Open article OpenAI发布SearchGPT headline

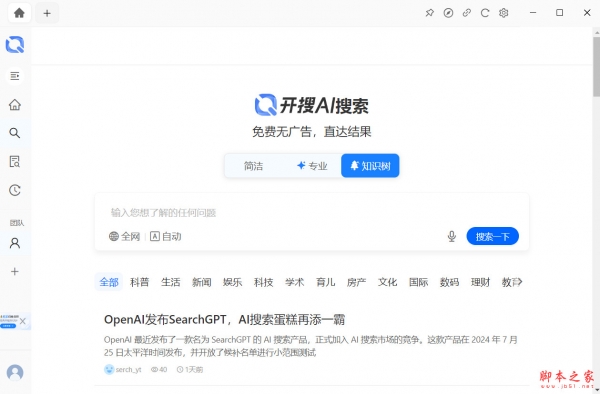(x=224, y=319)
